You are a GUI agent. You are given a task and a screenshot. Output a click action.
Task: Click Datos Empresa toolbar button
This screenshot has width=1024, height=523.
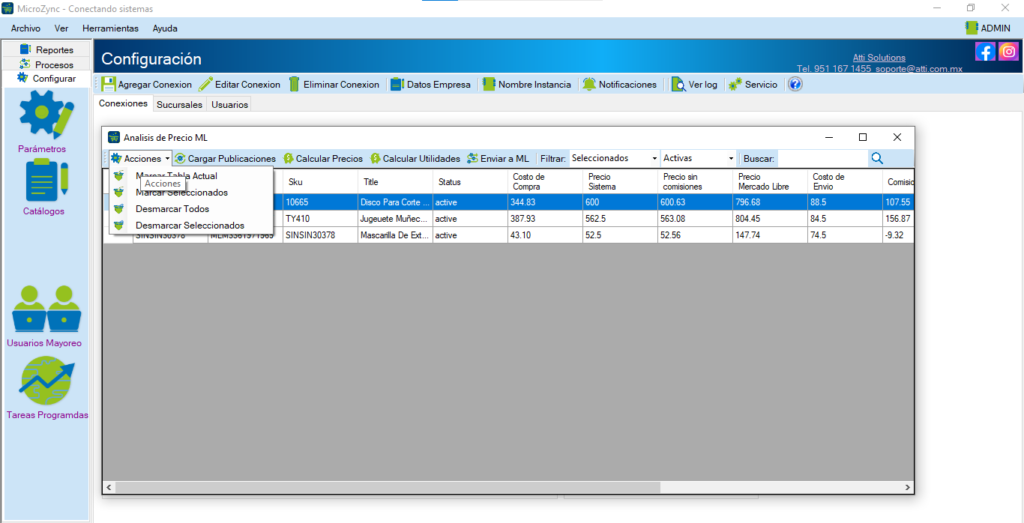click(430, 84)
